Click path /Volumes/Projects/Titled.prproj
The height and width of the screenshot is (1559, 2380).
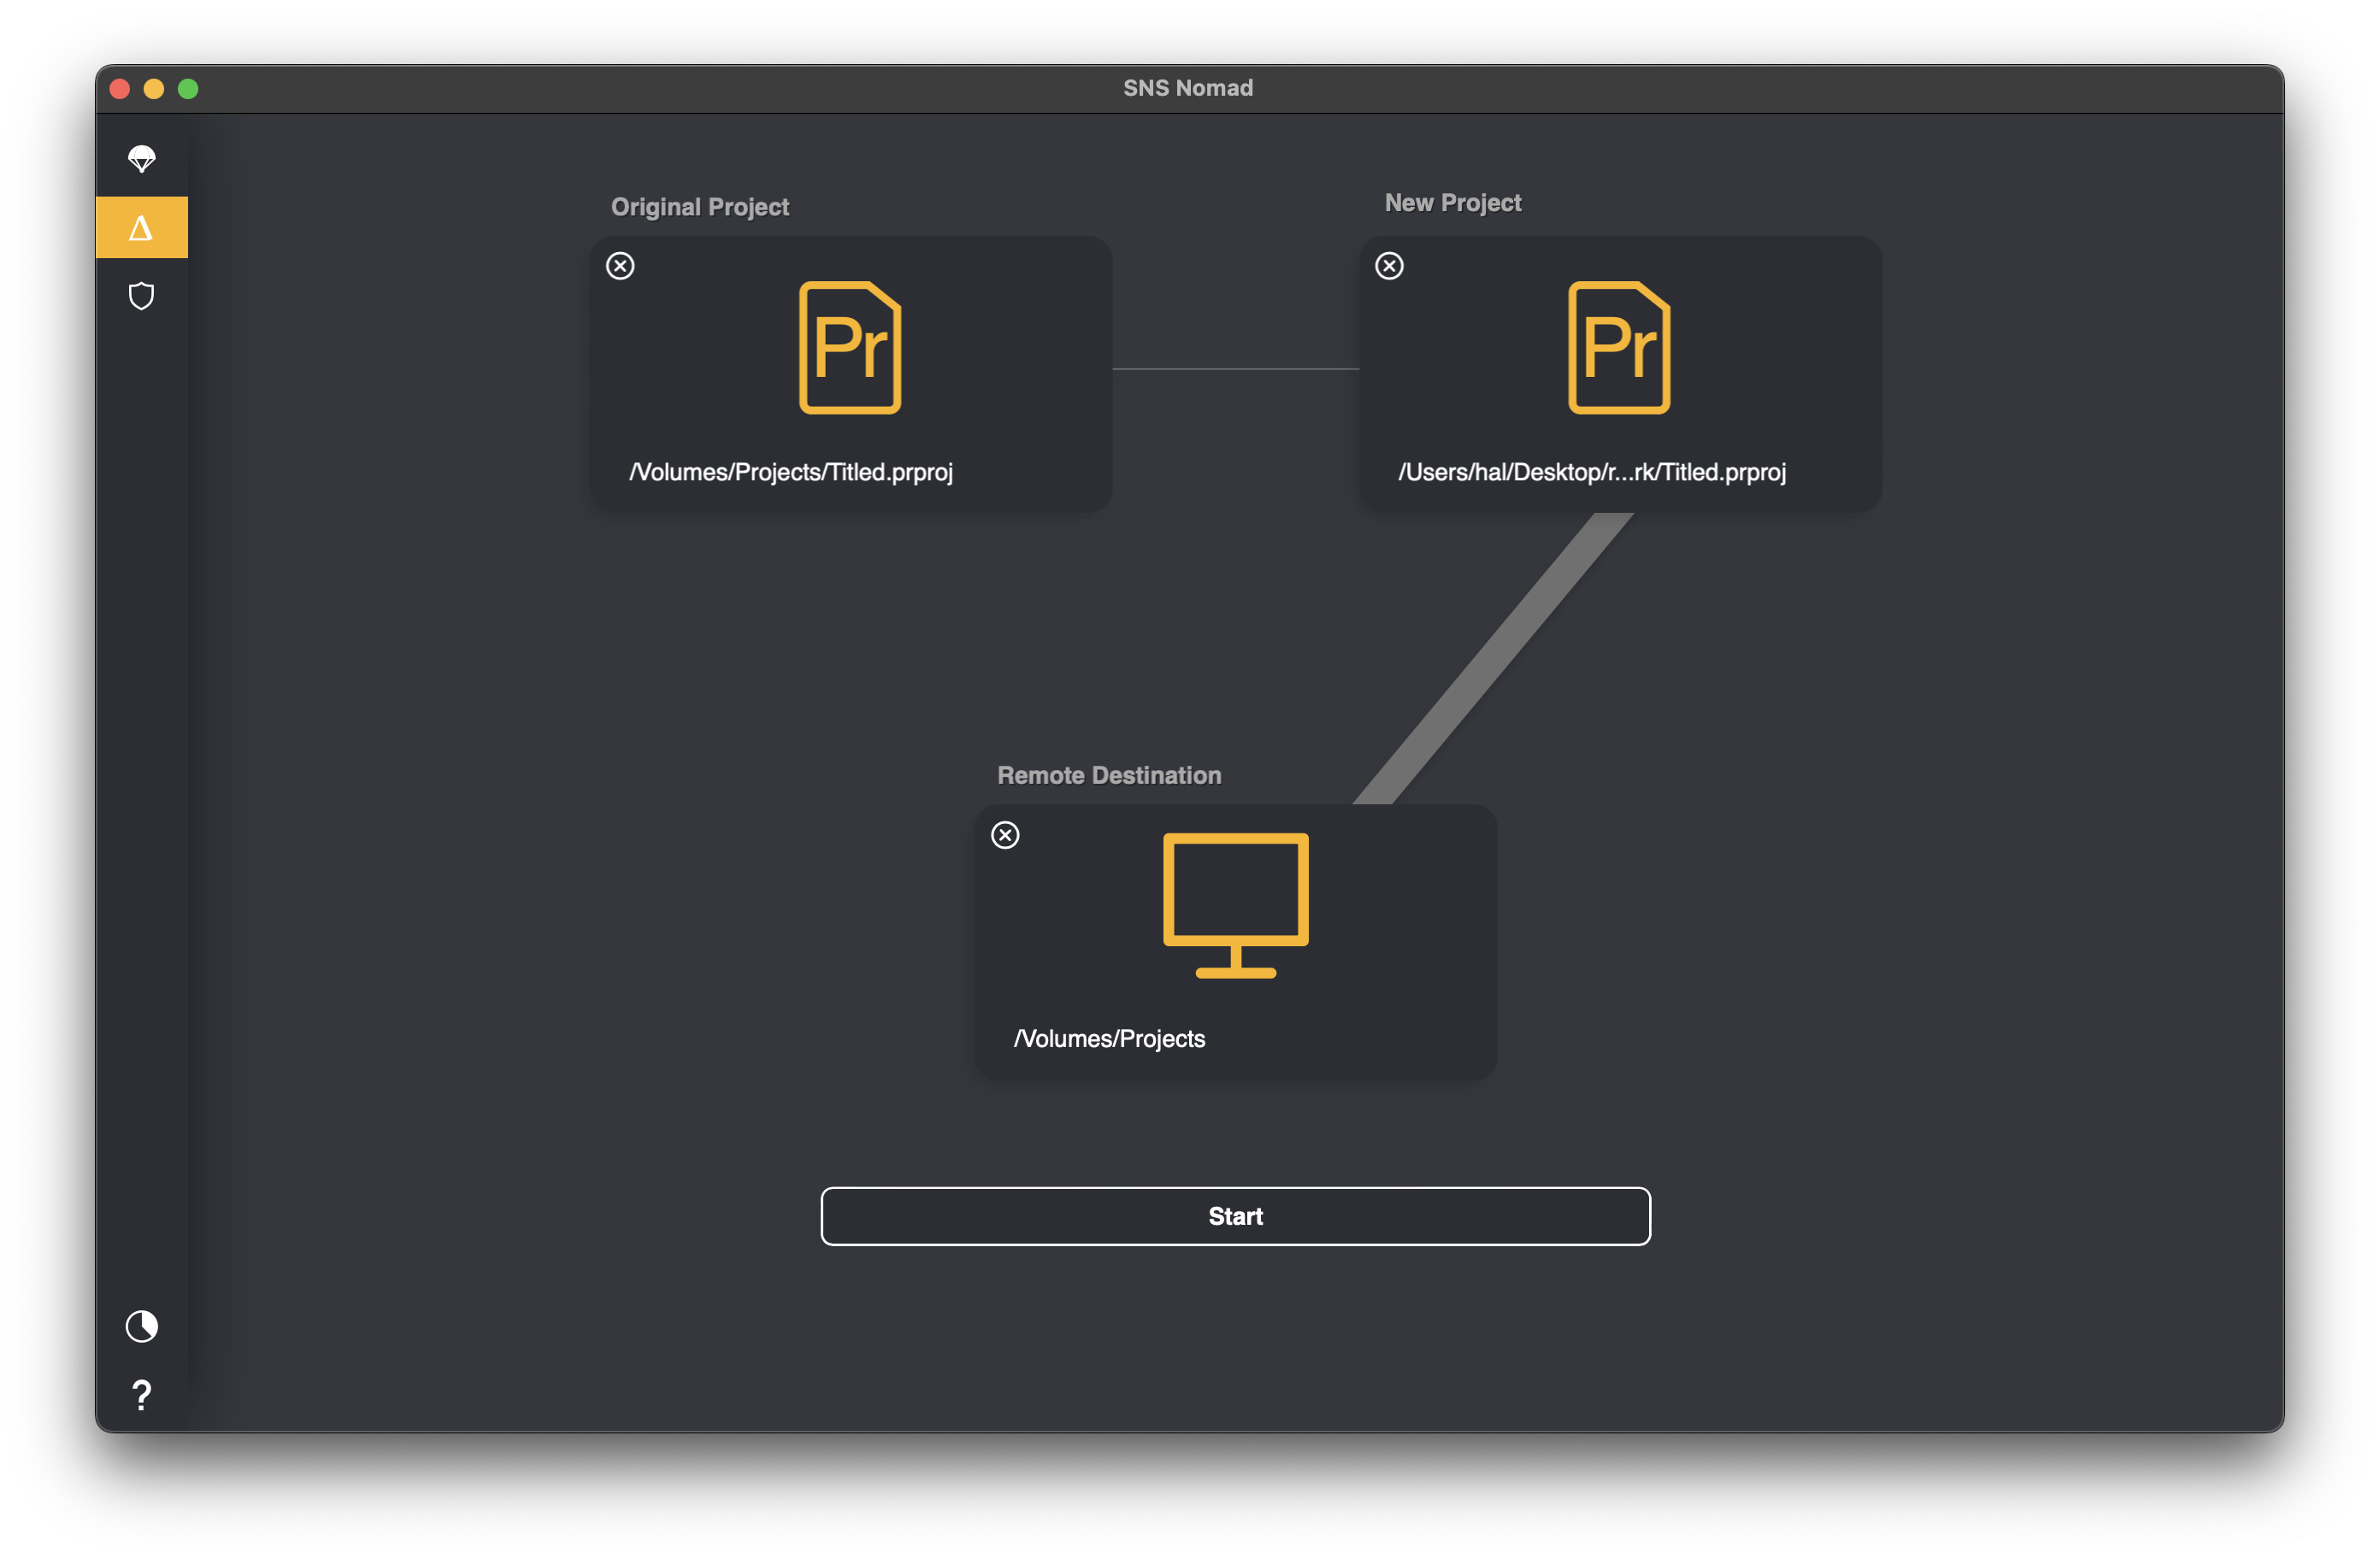(791, 472)
